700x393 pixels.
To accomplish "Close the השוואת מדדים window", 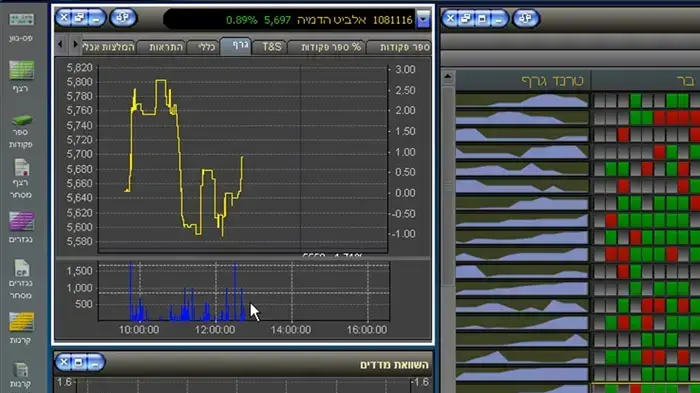I will (x=64, y=362).
